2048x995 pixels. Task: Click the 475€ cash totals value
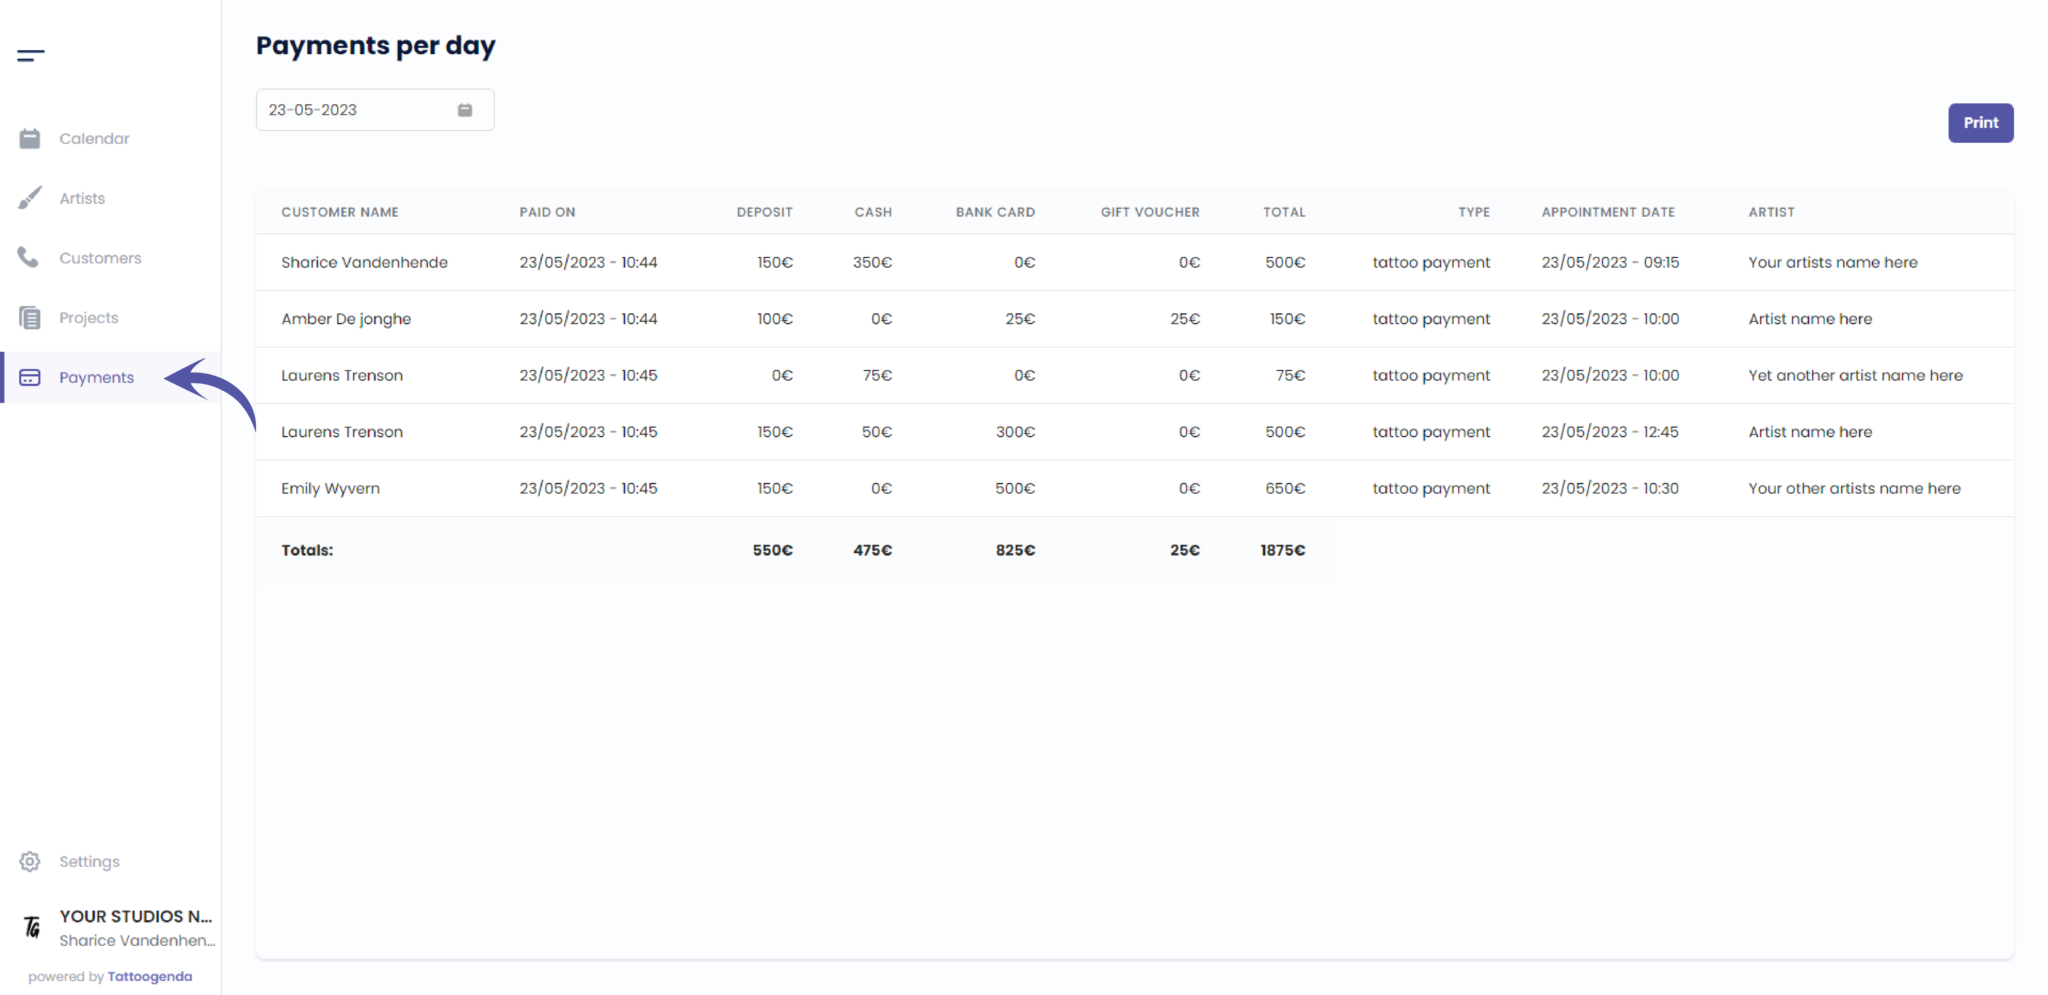(872, 550)
